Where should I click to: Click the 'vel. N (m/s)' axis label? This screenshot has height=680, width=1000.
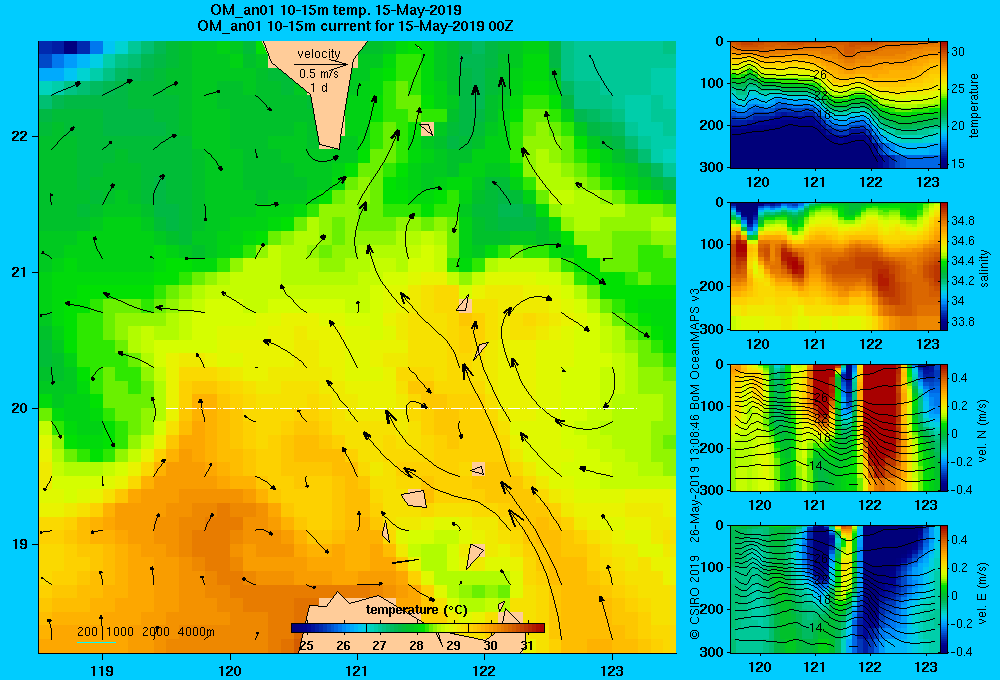(x=983, y=431)
